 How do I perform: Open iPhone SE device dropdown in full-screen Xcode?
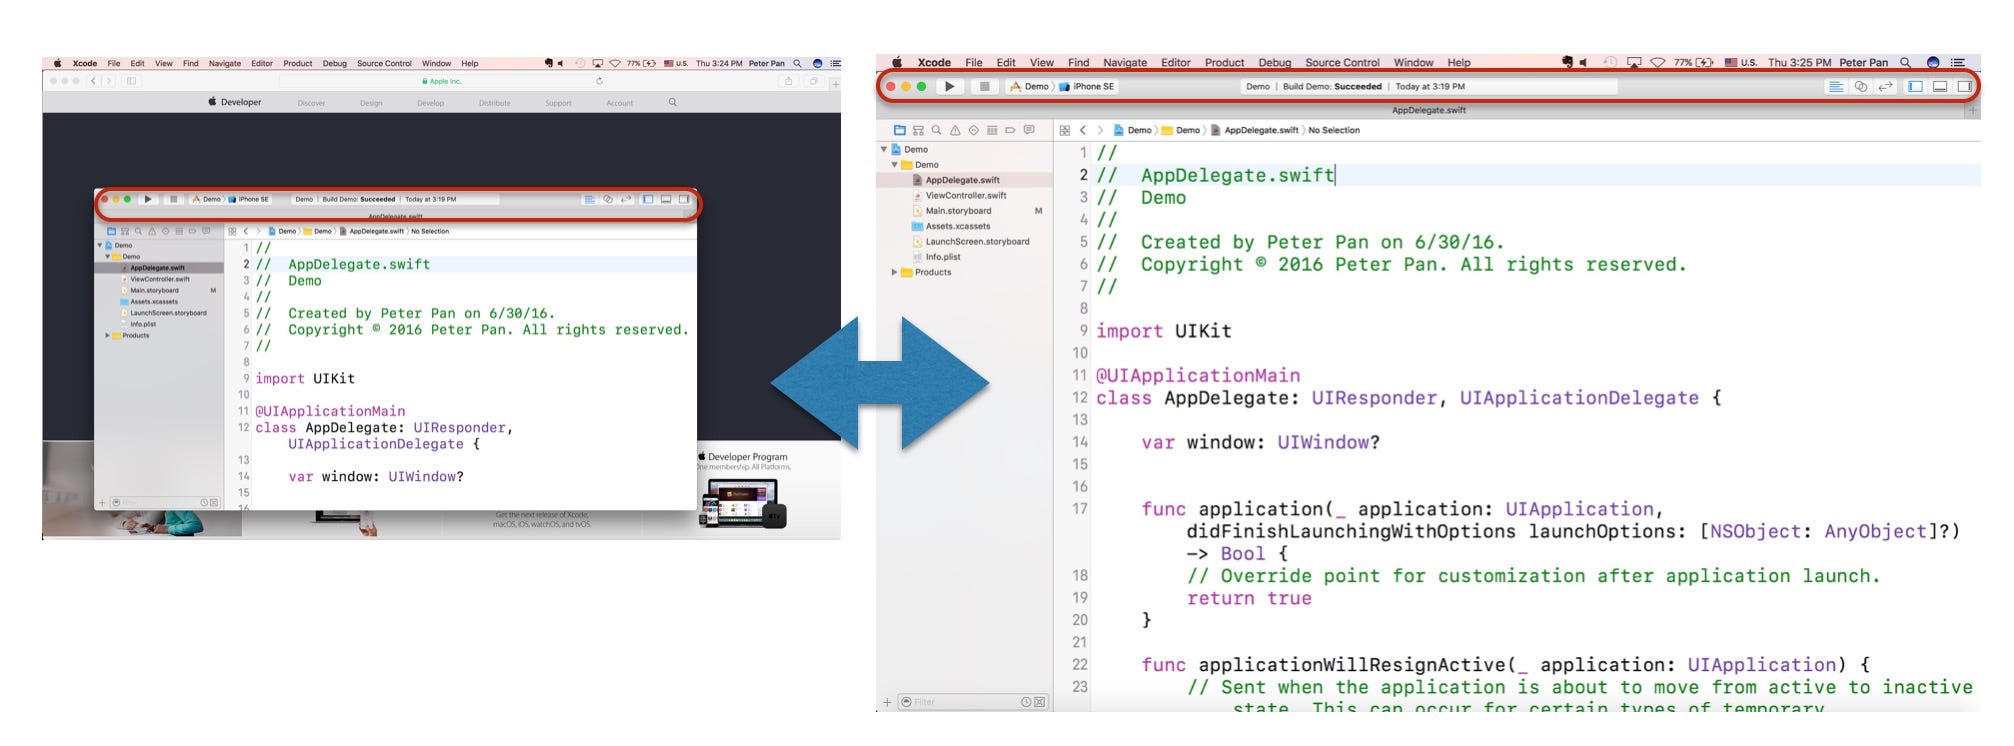(x=1087, y=87)
